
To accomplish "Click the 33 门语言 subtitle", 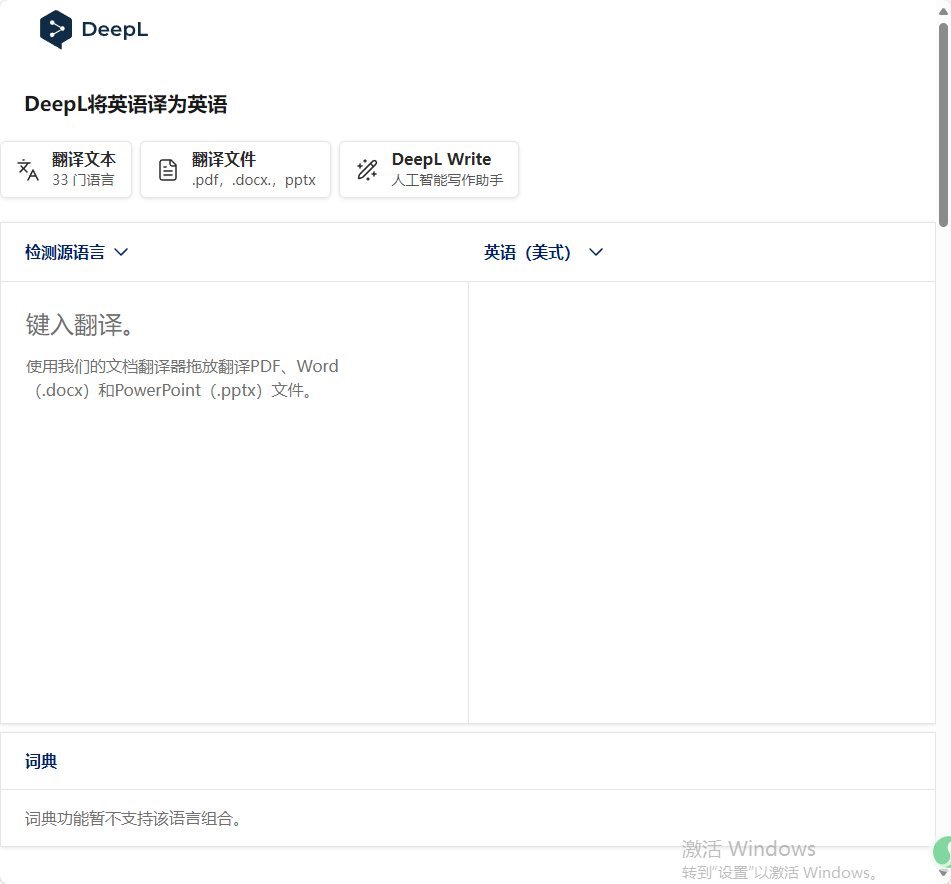I will pos(83,180).
